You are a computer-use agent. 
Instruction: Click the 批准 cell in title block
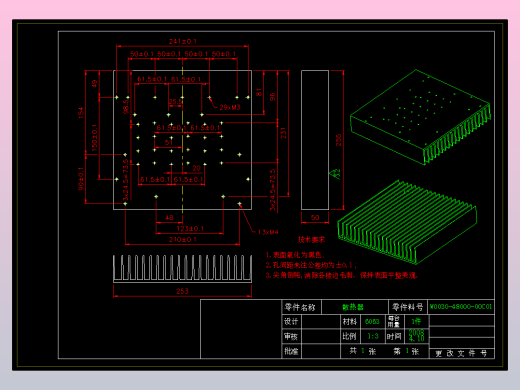click(x=291, y=351)
